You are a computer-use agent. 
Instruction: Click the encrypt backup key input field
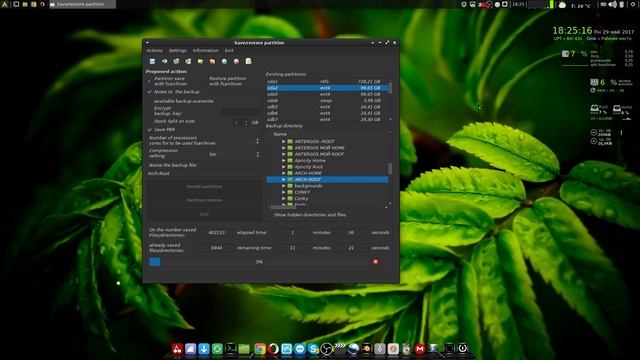[241, 111]
